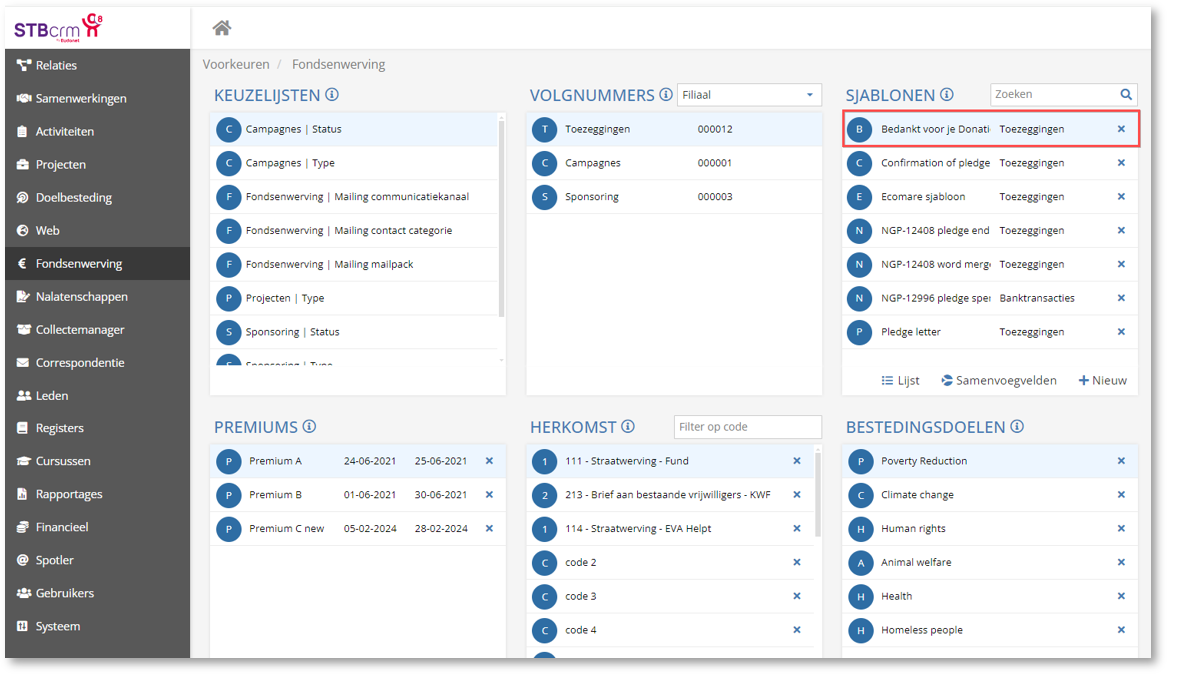Select Doelbesteding from the sidebar

tap(97, 198)
